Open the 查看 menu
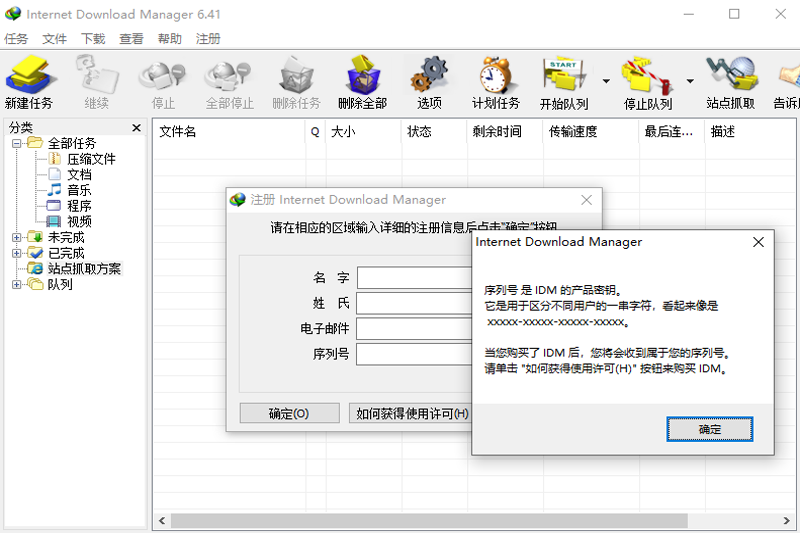 pos(131,39)
